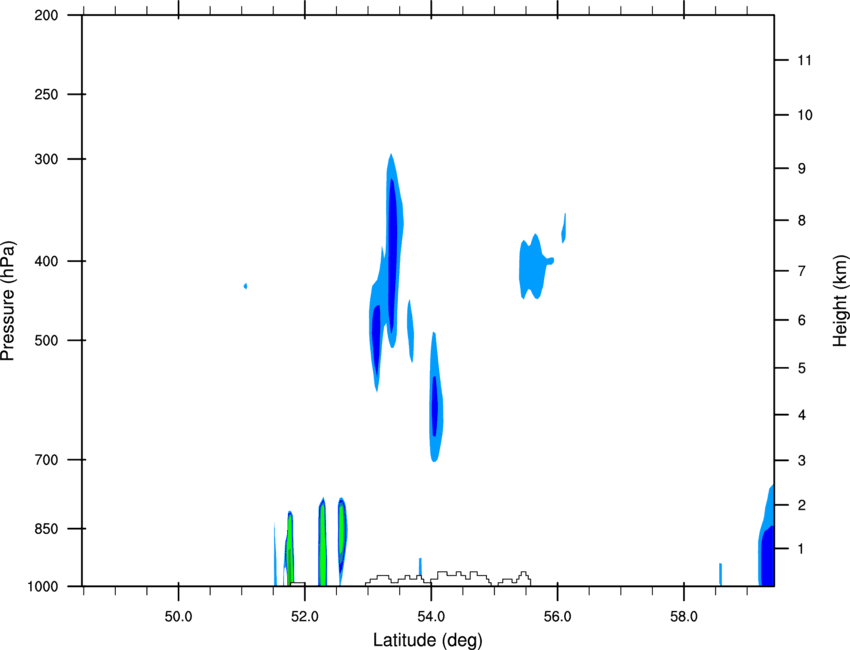This screenshot has height=650, width=850.
Task: Click the 'Height (km)' axis title
Action: click(840, 301)
